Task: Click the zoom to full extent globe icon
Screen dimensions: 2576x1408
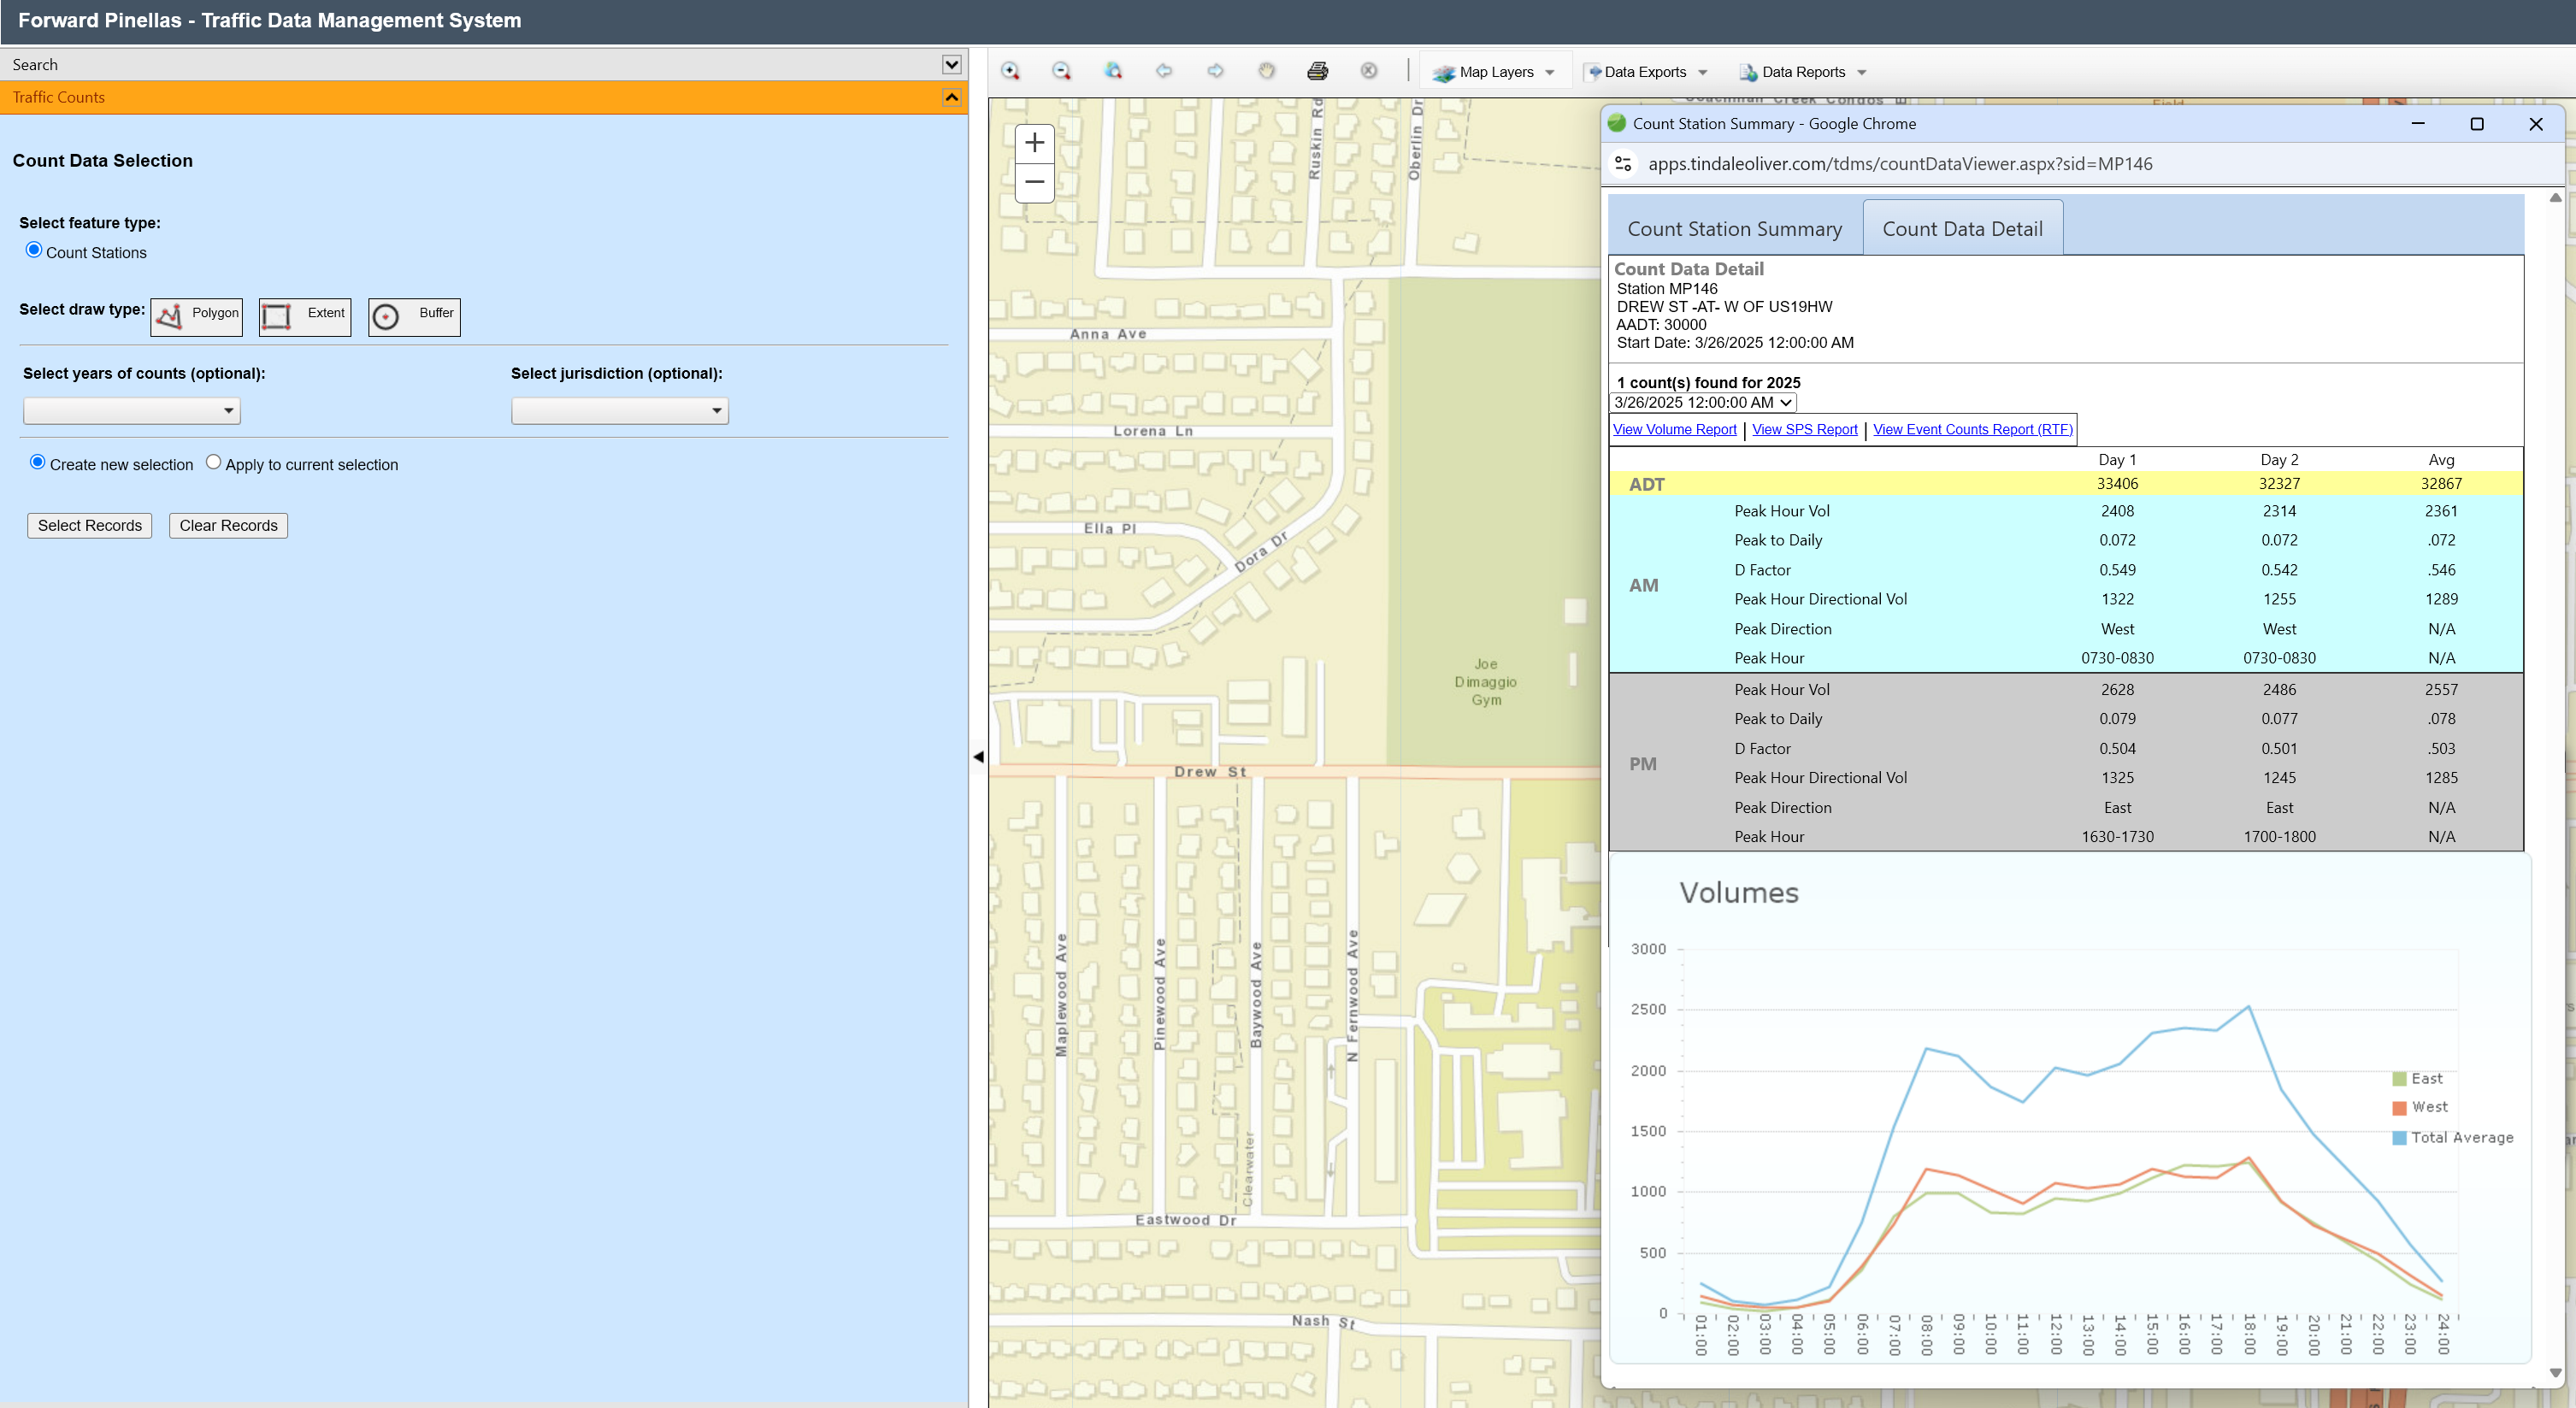Action: (x=1113, y=71)
